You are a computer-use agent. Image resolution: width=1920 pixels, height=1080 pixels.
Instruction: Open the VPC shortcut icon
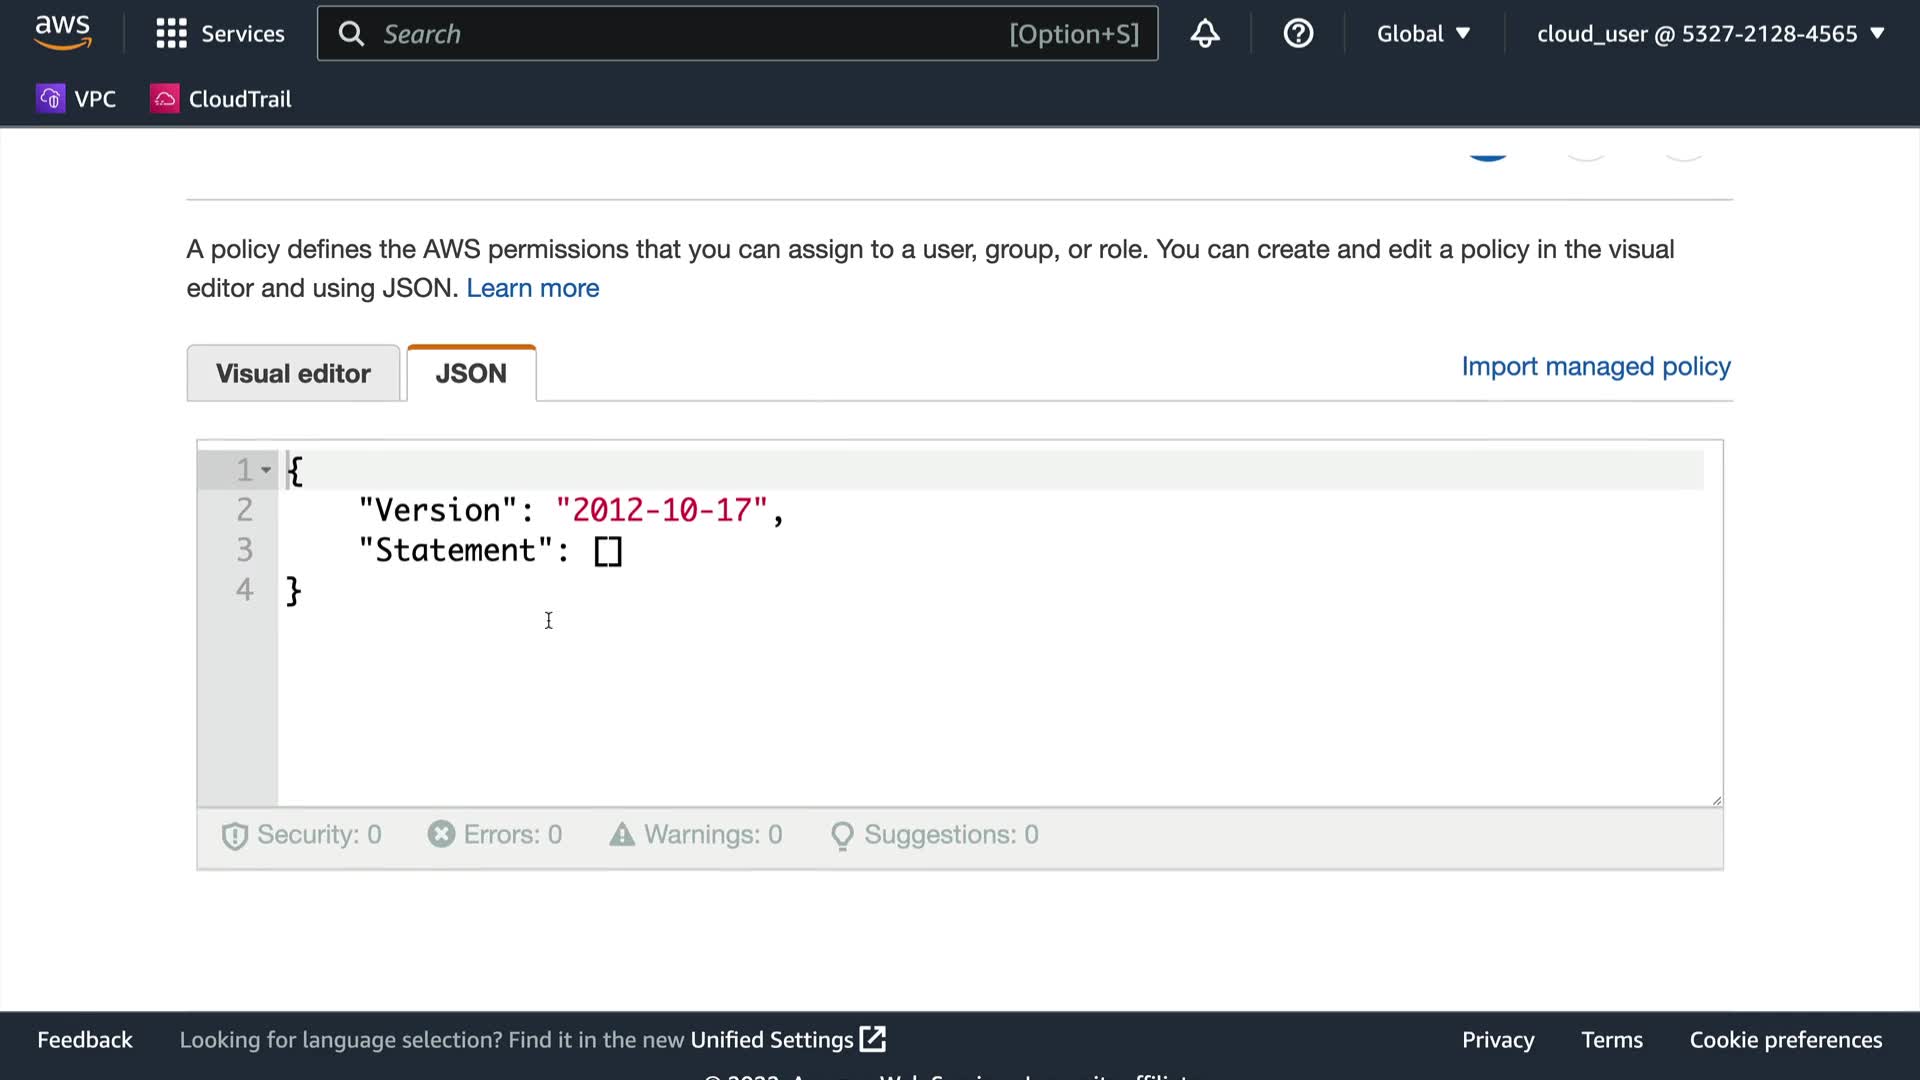[50, 99]
